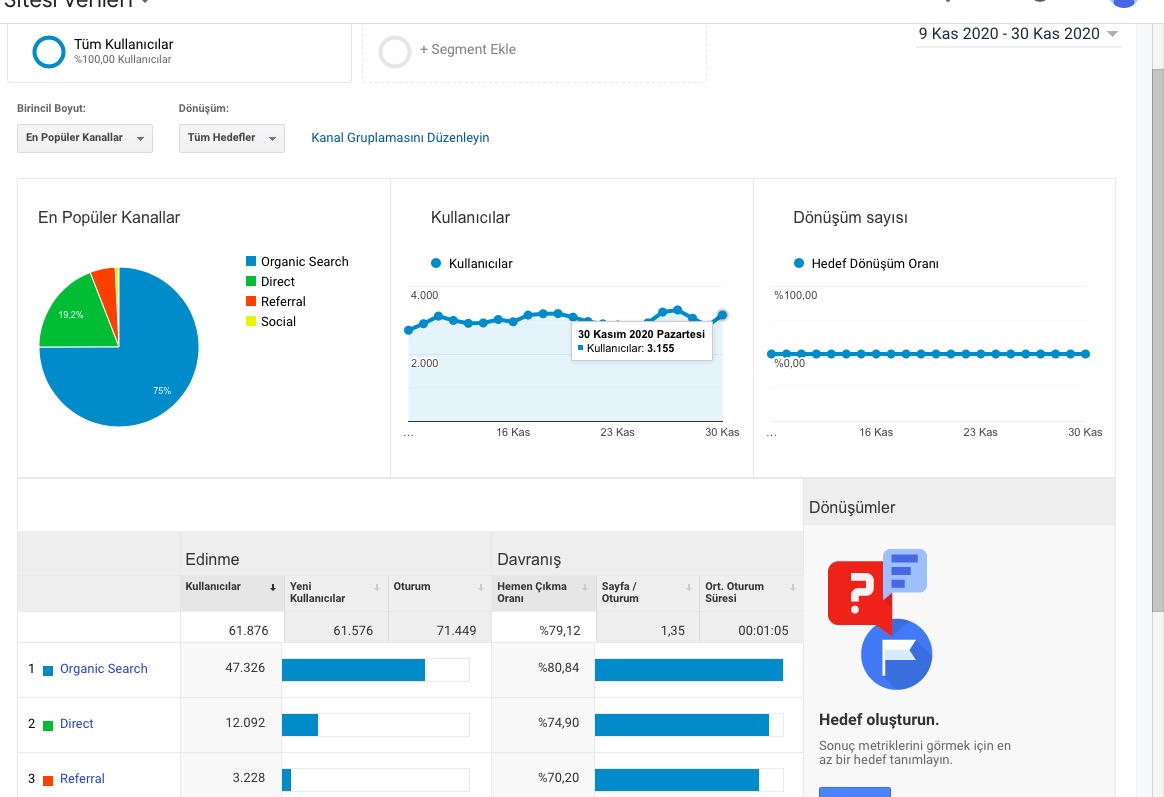Click the Hedef oluşturun illustration icon

(x=880, y=619)
